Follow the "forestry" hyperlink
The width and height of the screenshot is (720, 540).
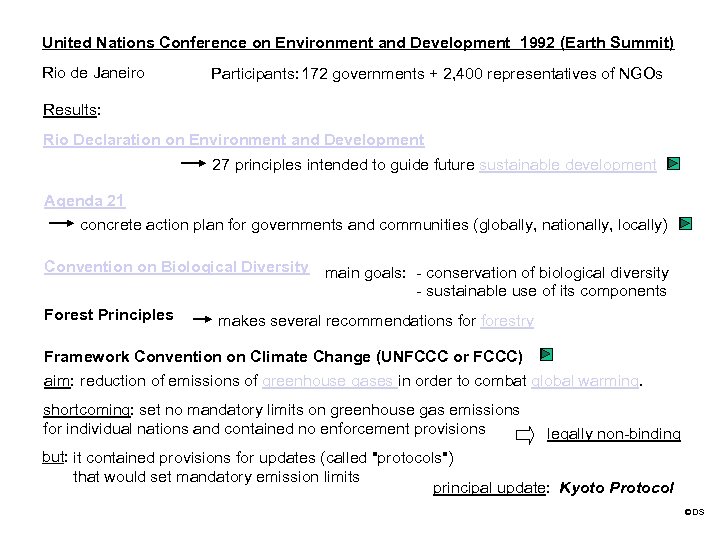point(507,321)
